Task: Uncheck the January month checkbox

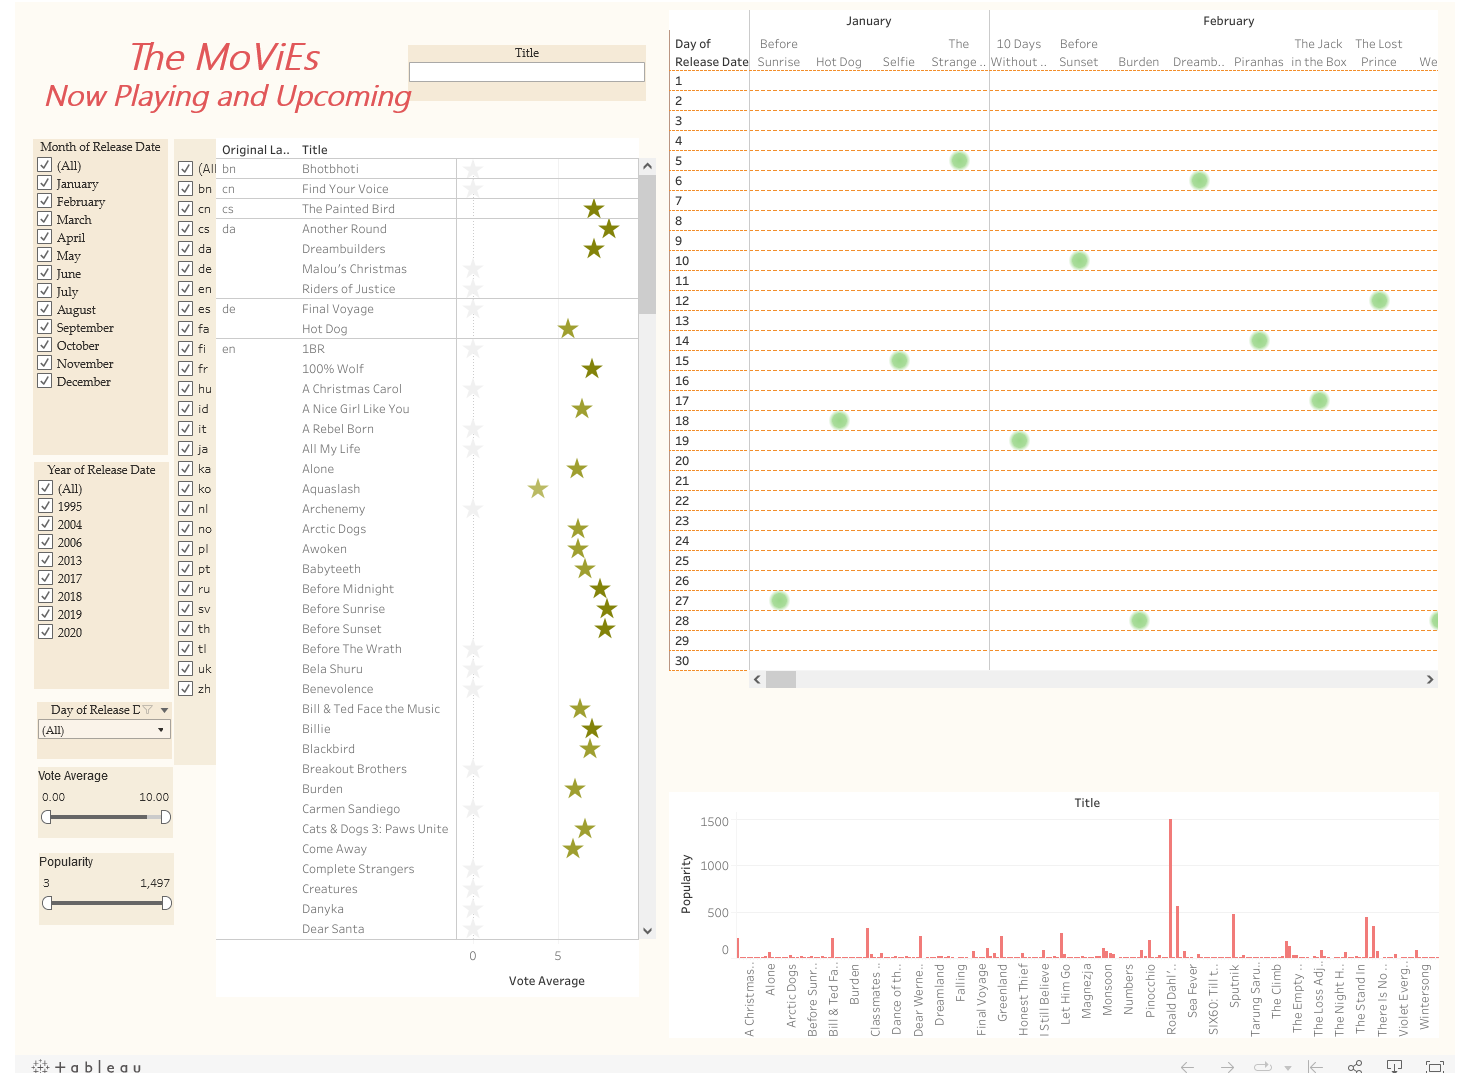Action: [45, 183]
